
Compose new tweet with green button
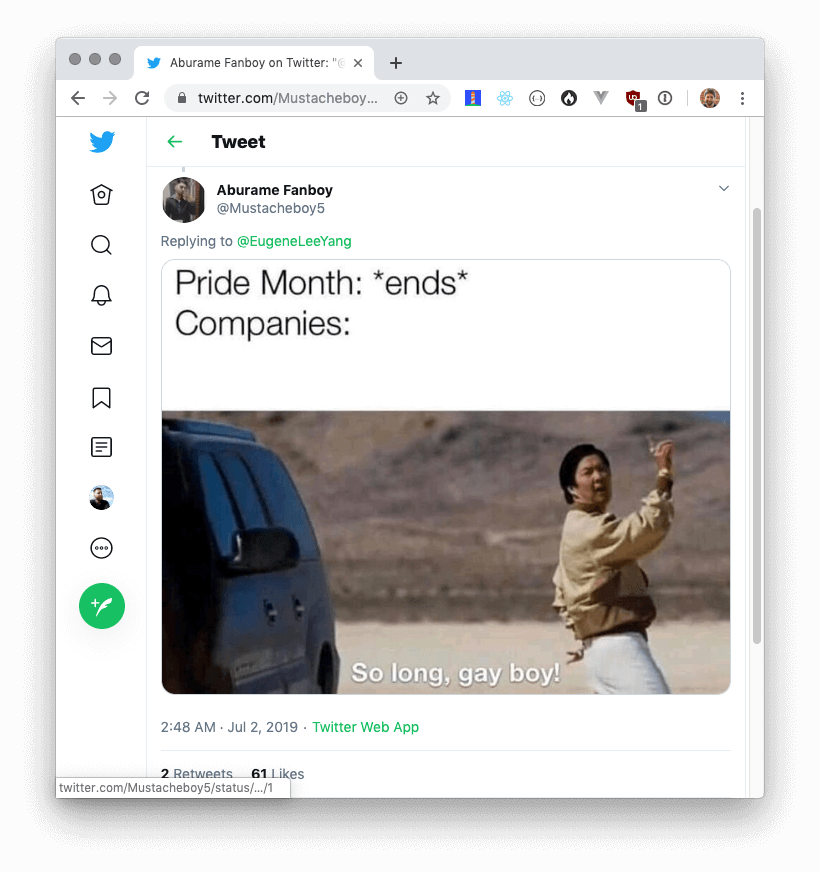(102, 606)
